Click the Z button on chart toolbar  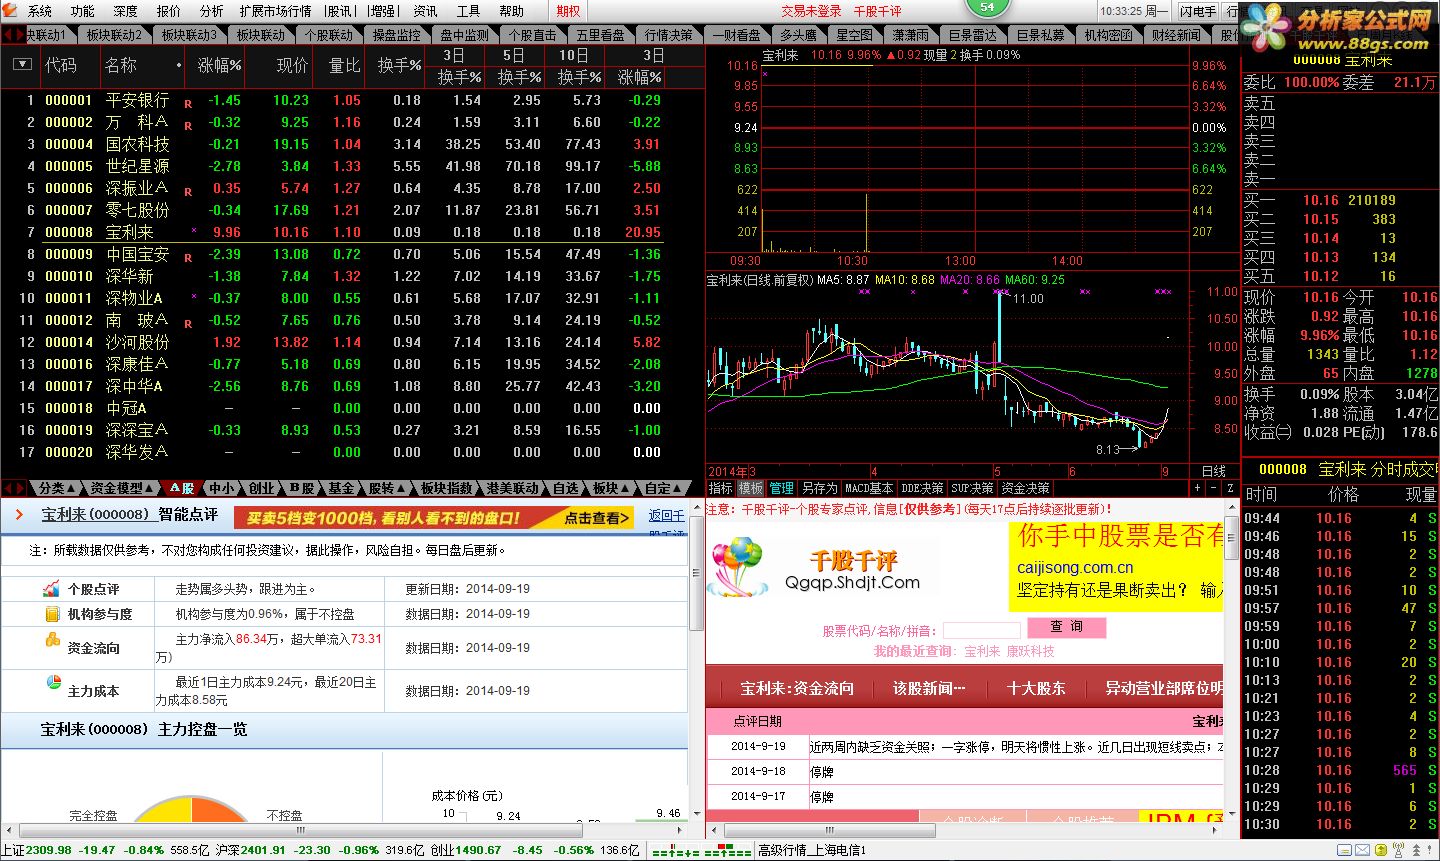1230,488
